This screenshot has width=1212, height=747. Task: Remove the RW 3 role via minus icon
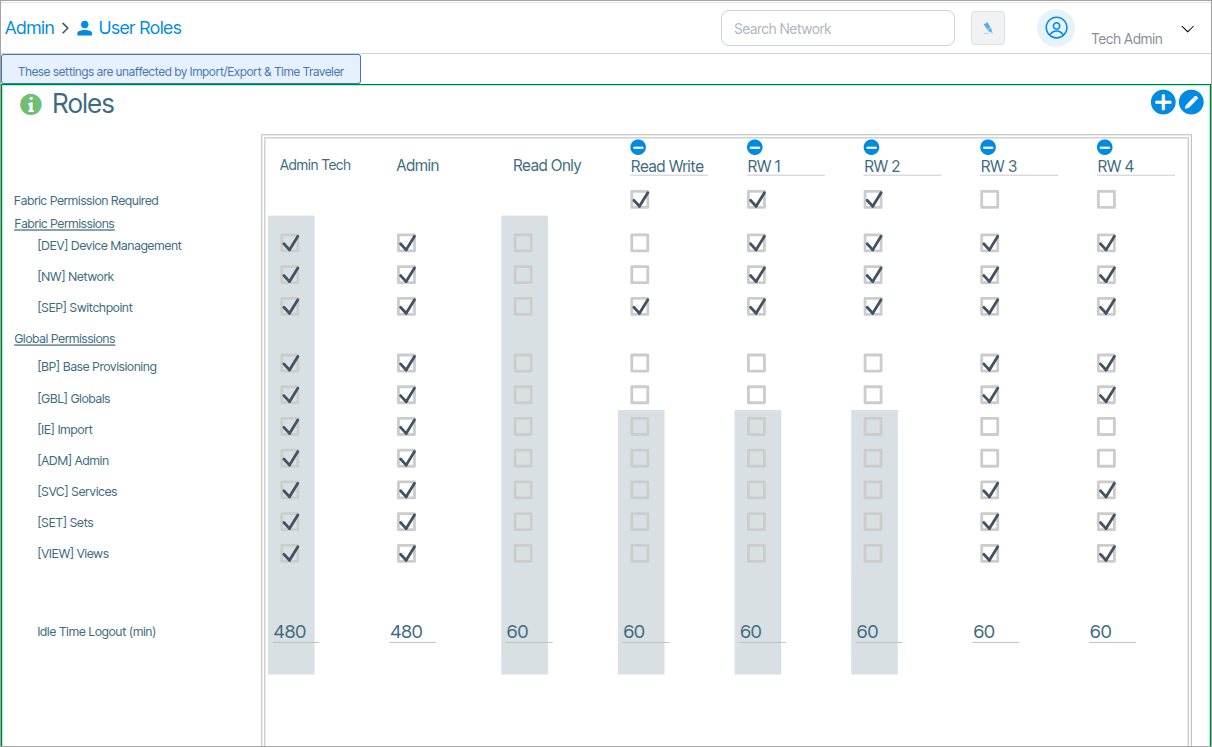click(x=988, y=147)
